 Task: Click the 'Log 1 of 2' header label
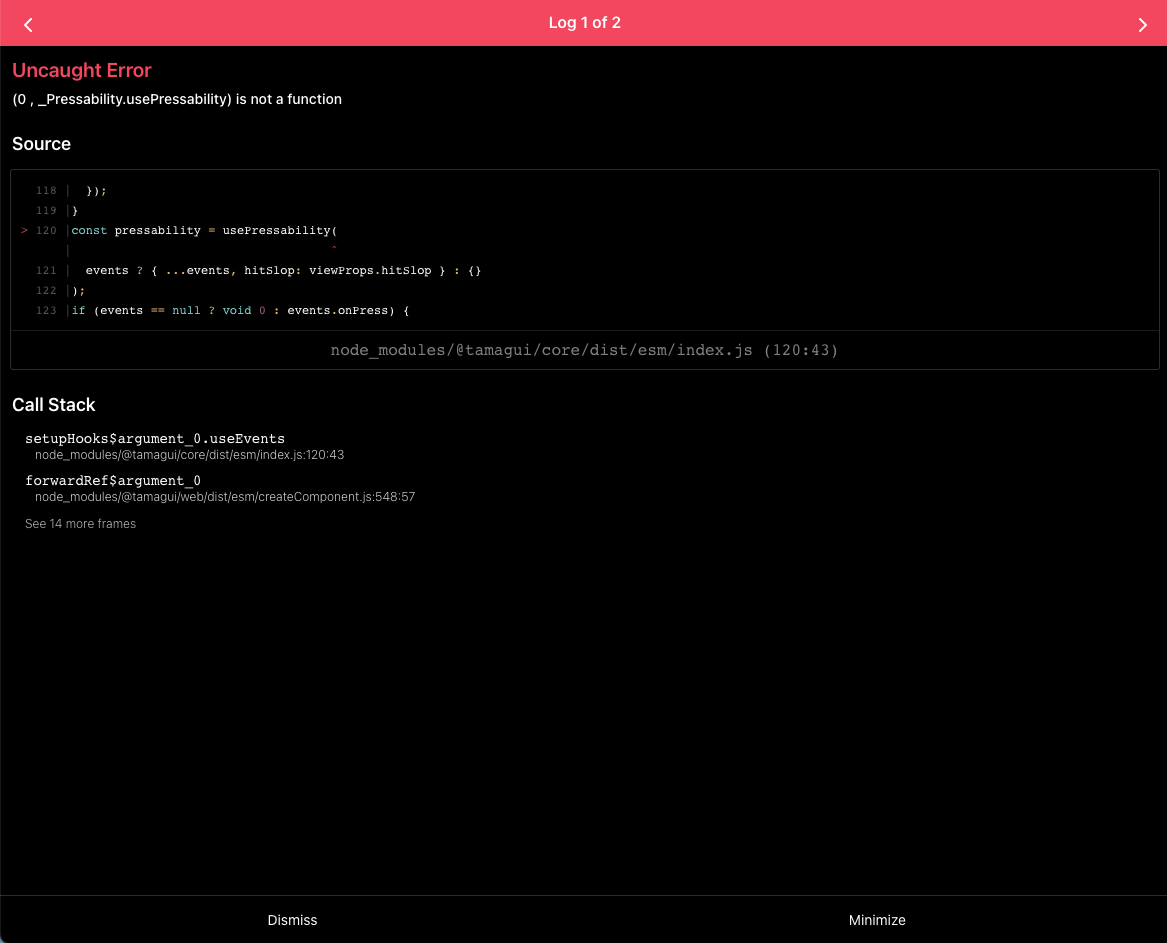tap(584, 22)
